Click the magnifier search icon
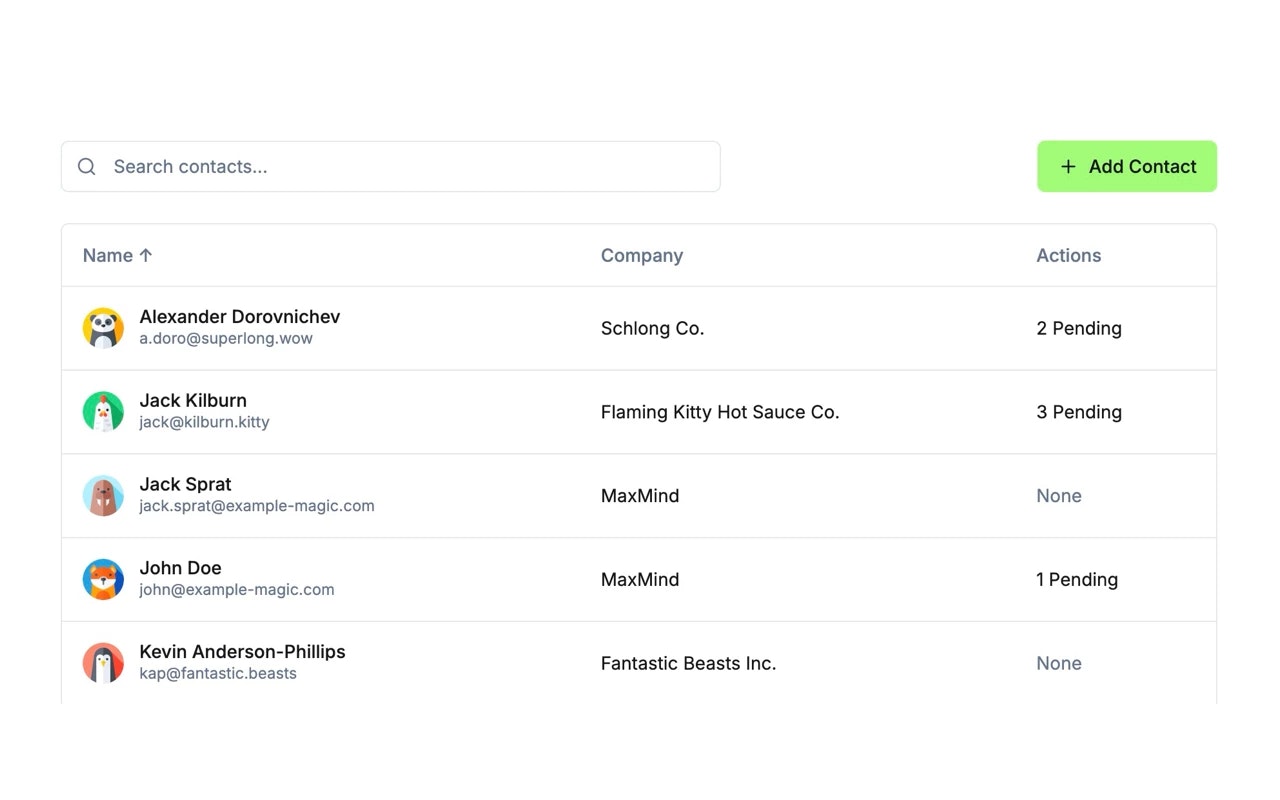The image size is (1280, 800). point(87,167)
